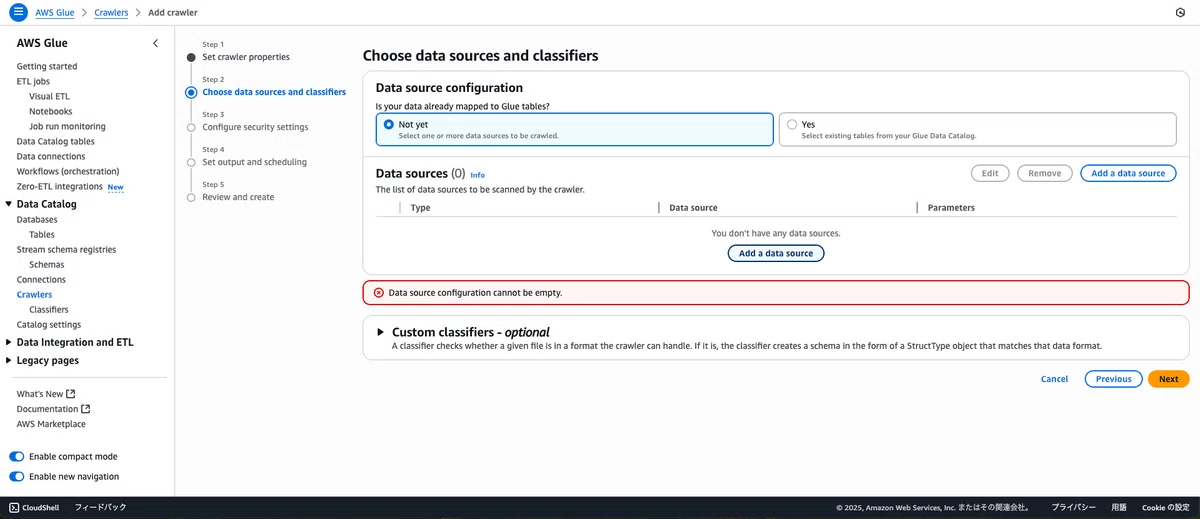Screen dimensions: 1200x519
Task: Open Visual ETL in sidebar
Action: 49,96
